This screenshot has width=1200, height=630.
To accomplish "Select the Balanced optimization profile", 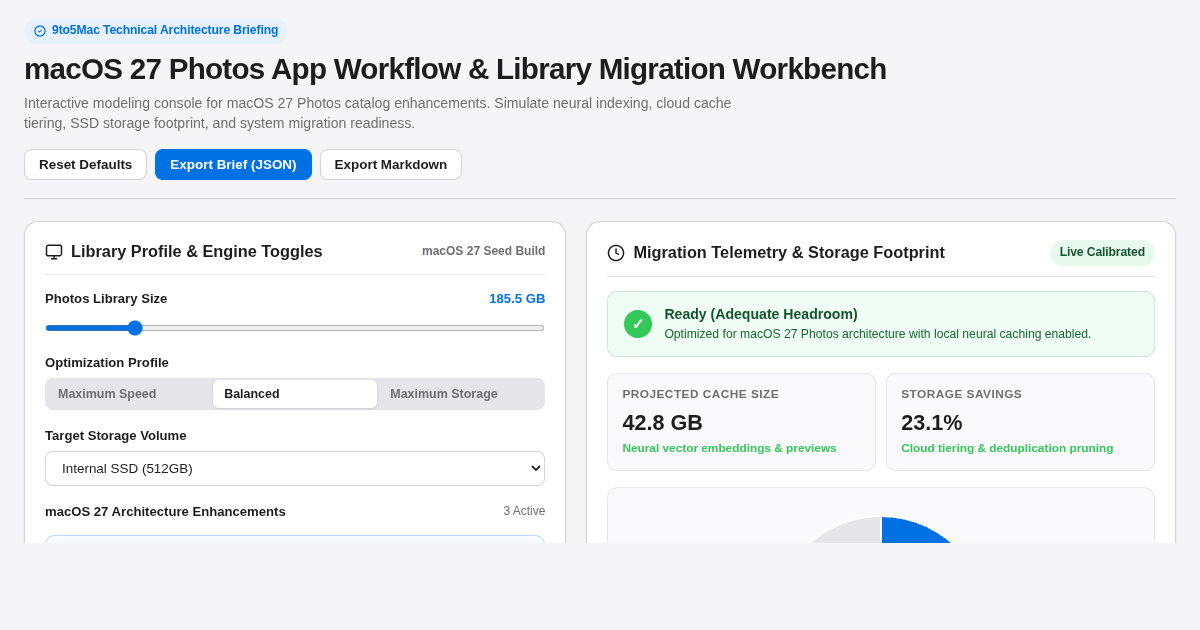I will 295,394.
